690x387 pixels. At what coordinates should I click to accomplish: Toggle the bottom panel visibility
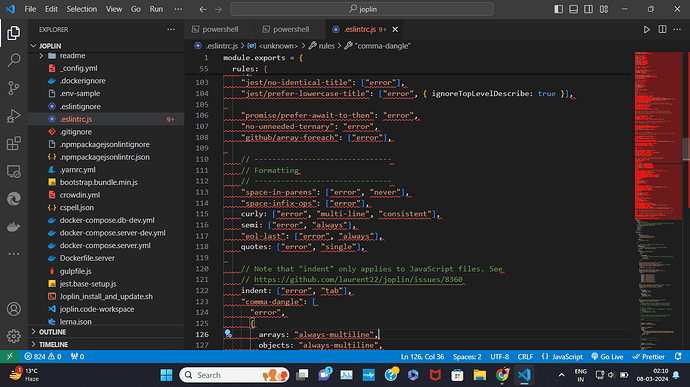click(x=573, y=9)
